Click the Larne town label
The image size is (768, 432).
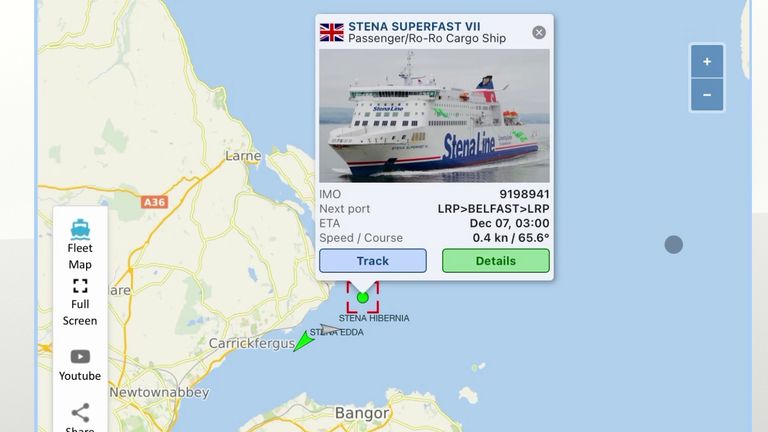click(243, 156)
